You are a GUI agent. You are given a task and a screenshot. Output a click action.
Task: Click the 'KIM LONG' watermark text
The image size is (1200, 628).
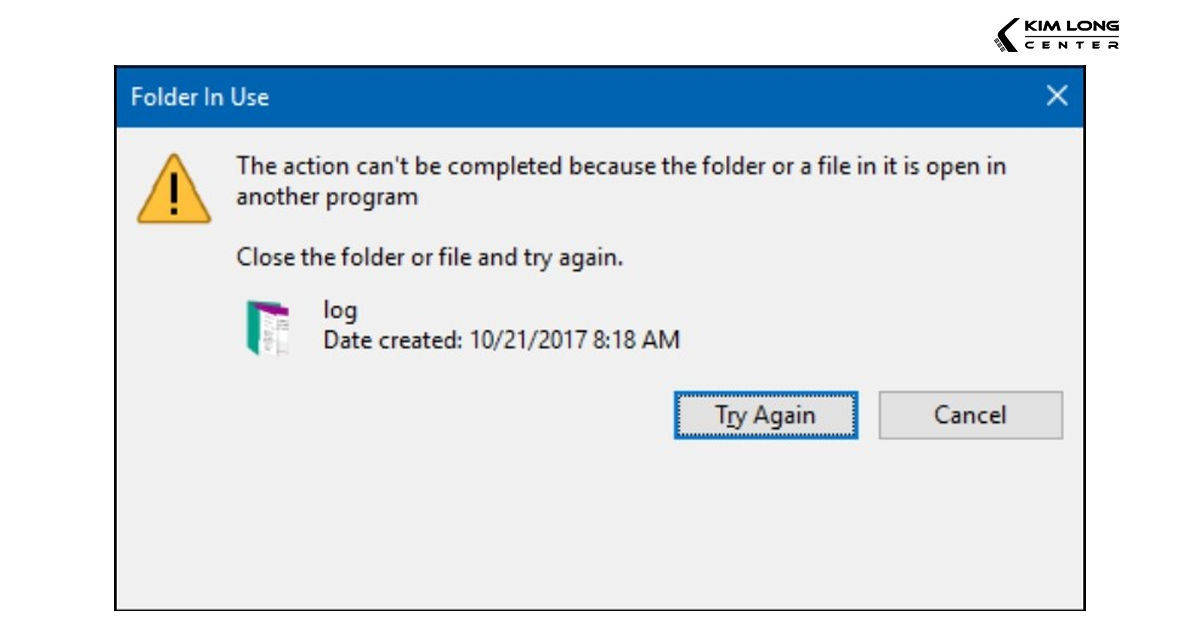1071,27
